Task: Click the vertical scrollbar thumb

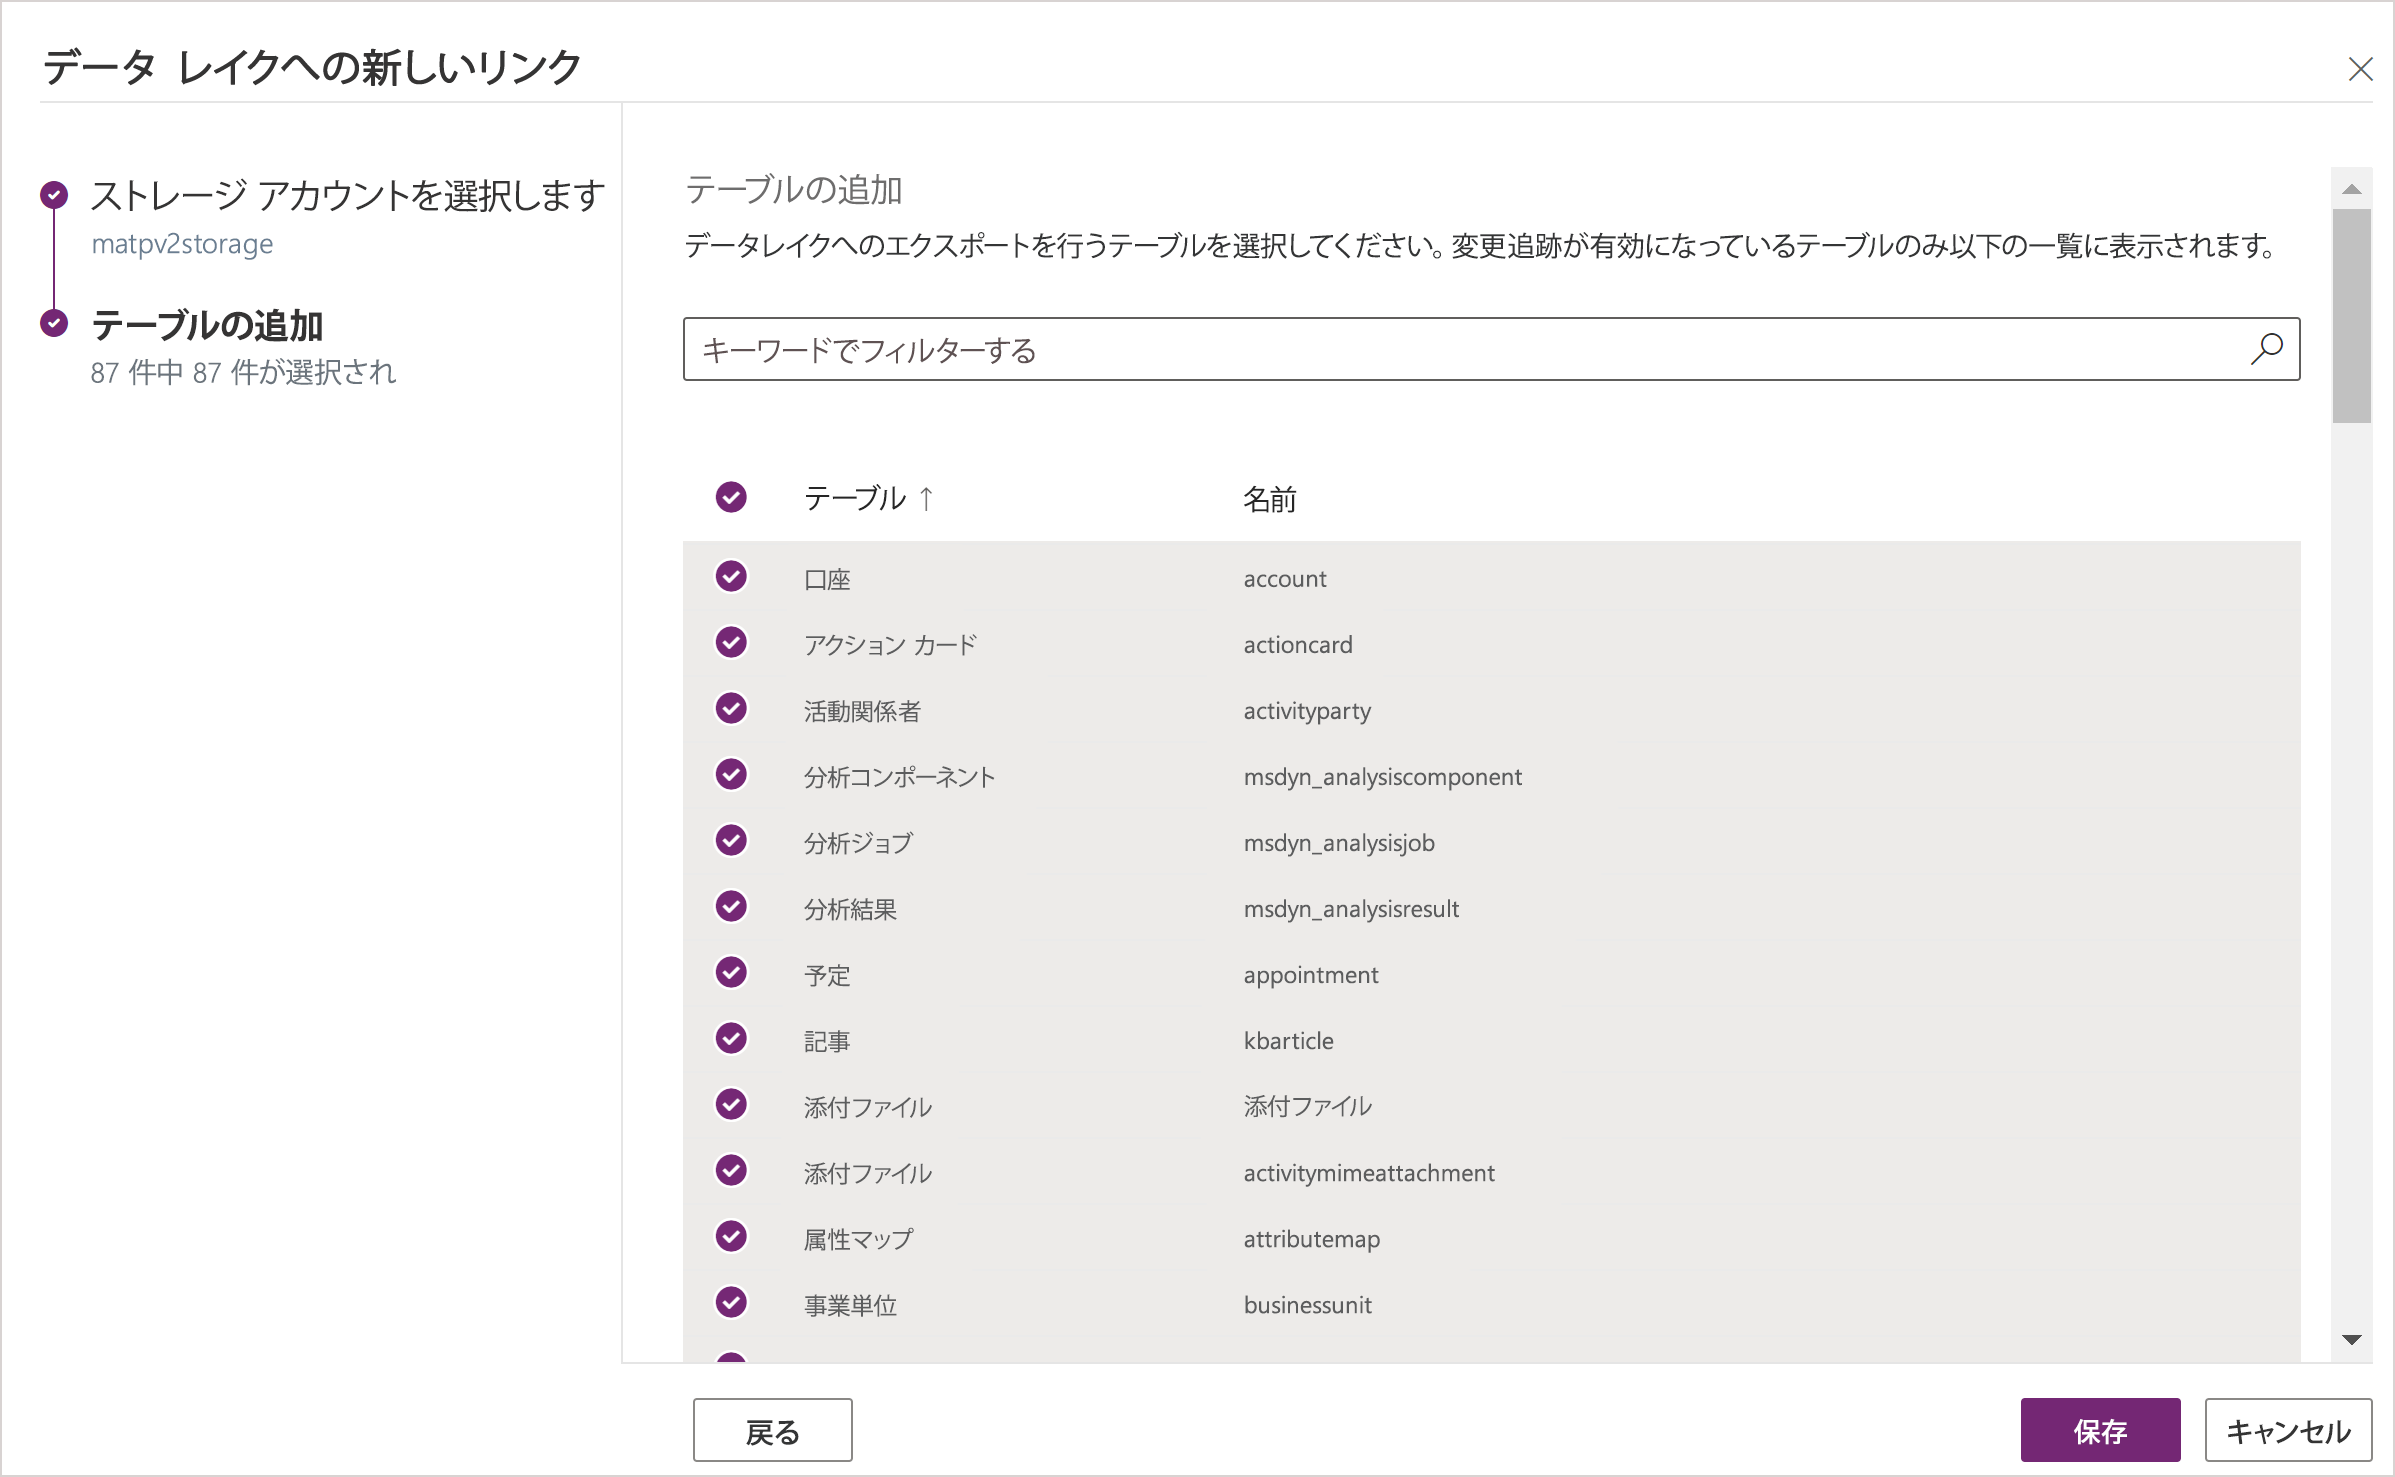Action: pyautogui.click(x=2352, y=316)
